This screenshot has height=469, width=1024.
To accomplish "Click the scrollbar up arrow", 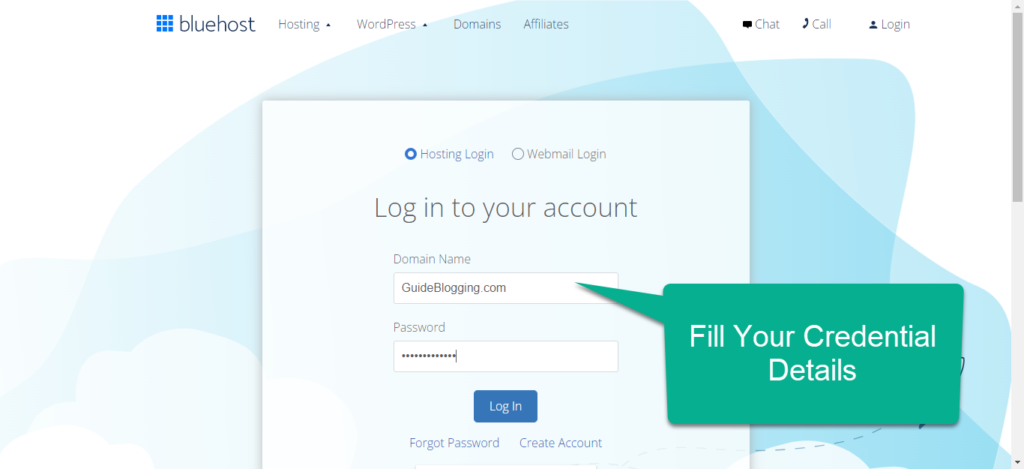I will (1017, 6).
